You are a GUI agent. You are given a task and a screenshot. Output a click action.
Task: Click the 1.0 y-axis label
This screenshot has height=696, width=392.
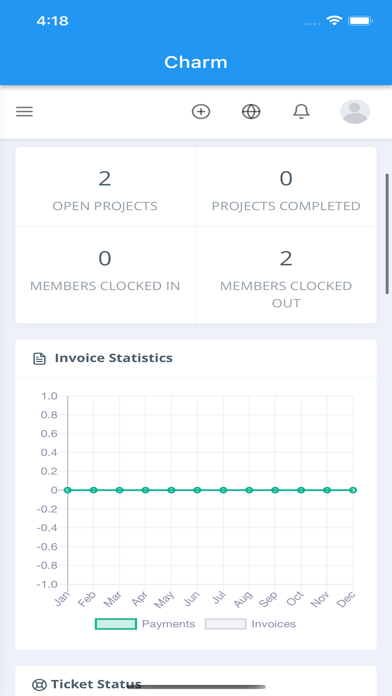[x=49, y=396]
